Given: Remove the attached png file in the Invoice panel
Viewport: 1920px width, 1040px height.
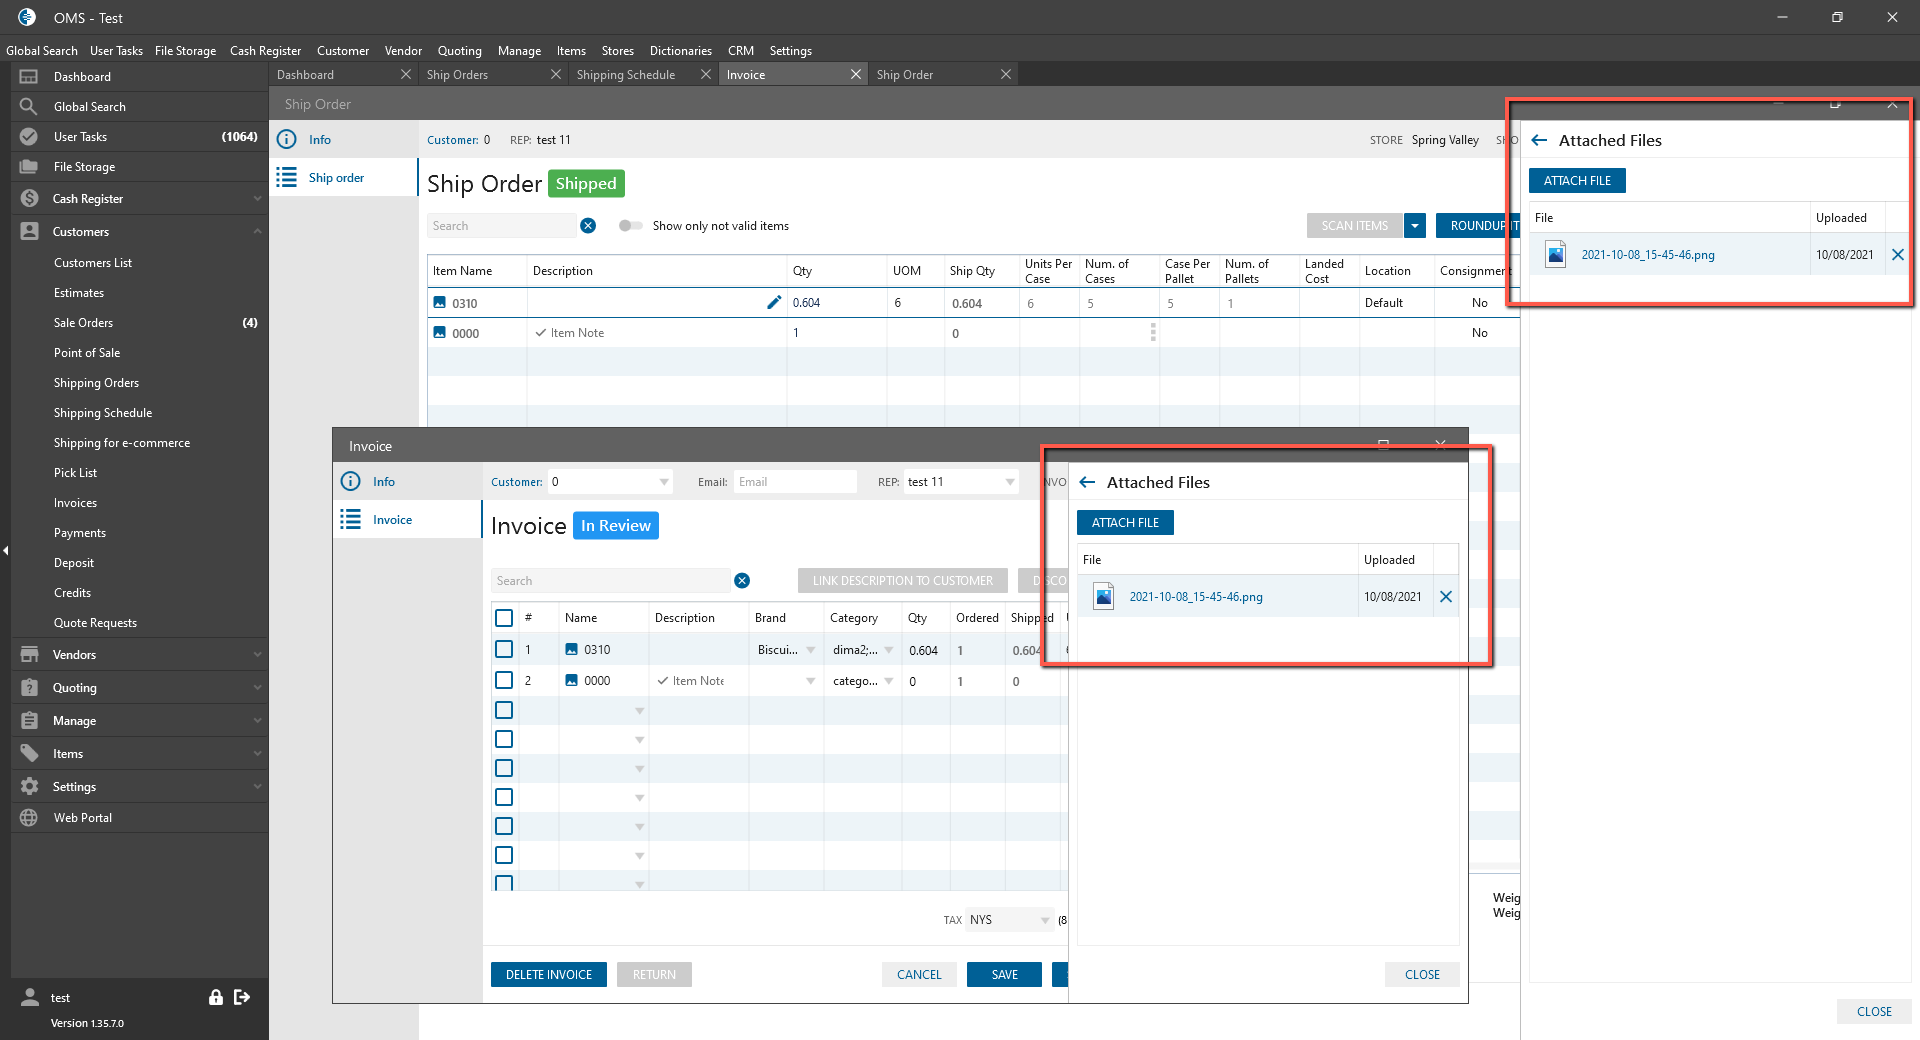Looking at the screenshot, I should click(1445, 597).
